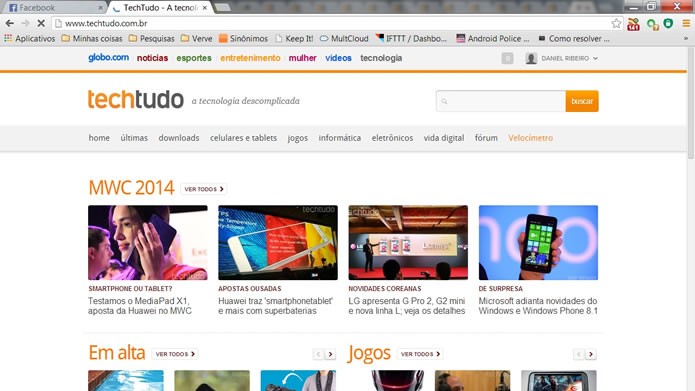Image resolution: width=695 pixels, height=391 pixels.
Task: Close the TechTudo tab
Action: tap(205, 8)
